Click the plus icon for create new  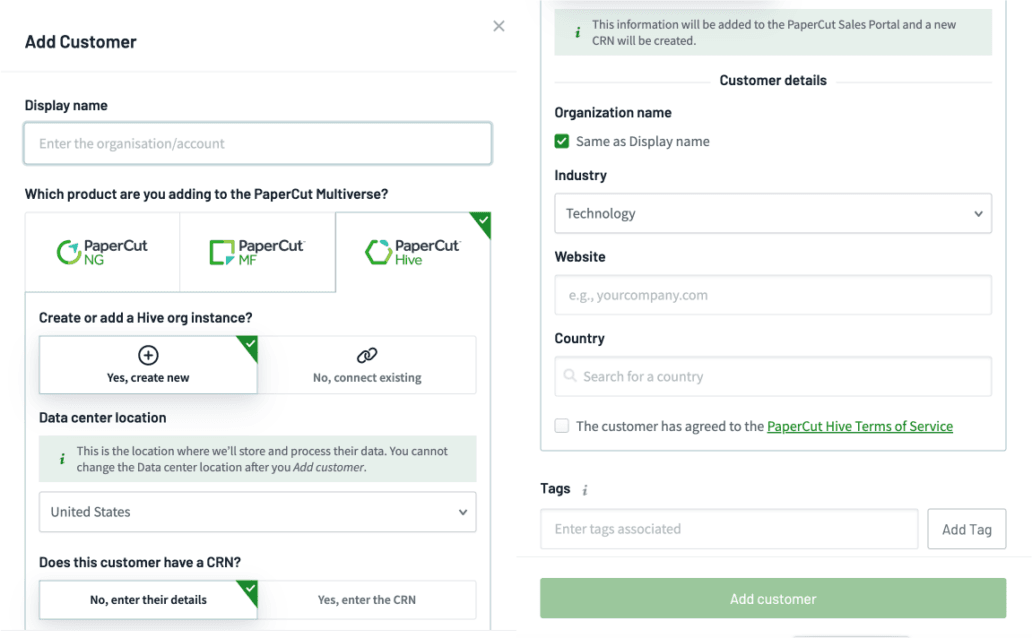click(x=148, y=355)
